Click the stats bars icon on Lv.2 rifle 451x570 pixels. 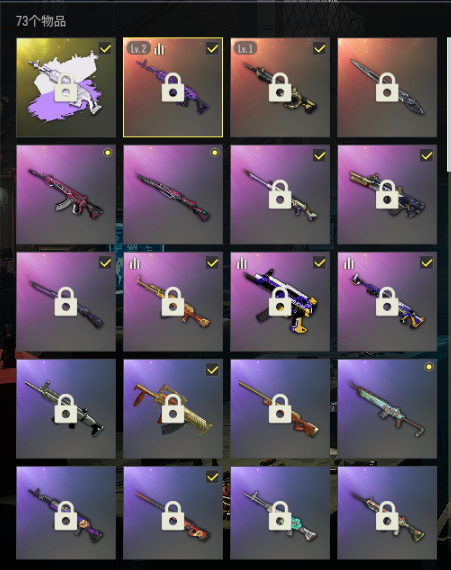[159, 48]
